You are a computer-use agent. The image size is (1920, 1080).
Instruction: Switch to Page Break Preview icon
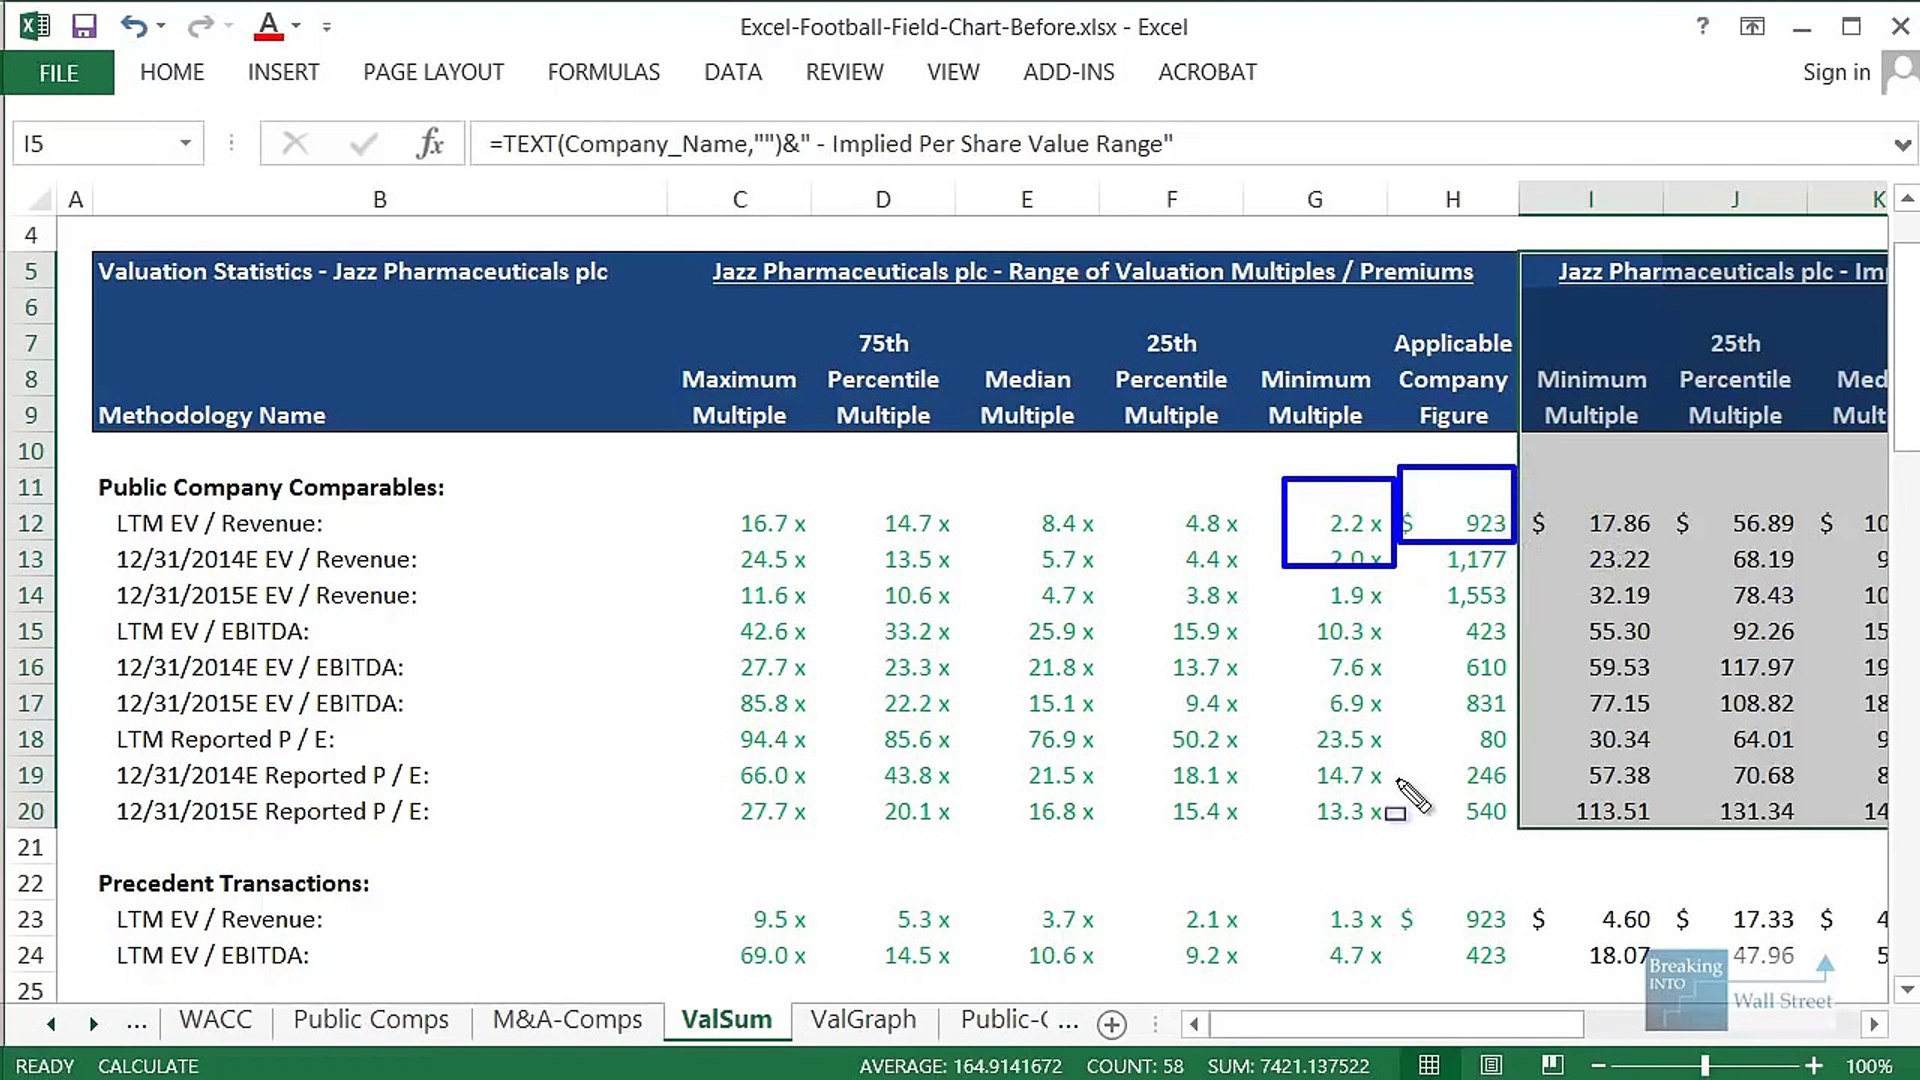(1552, 1066)
